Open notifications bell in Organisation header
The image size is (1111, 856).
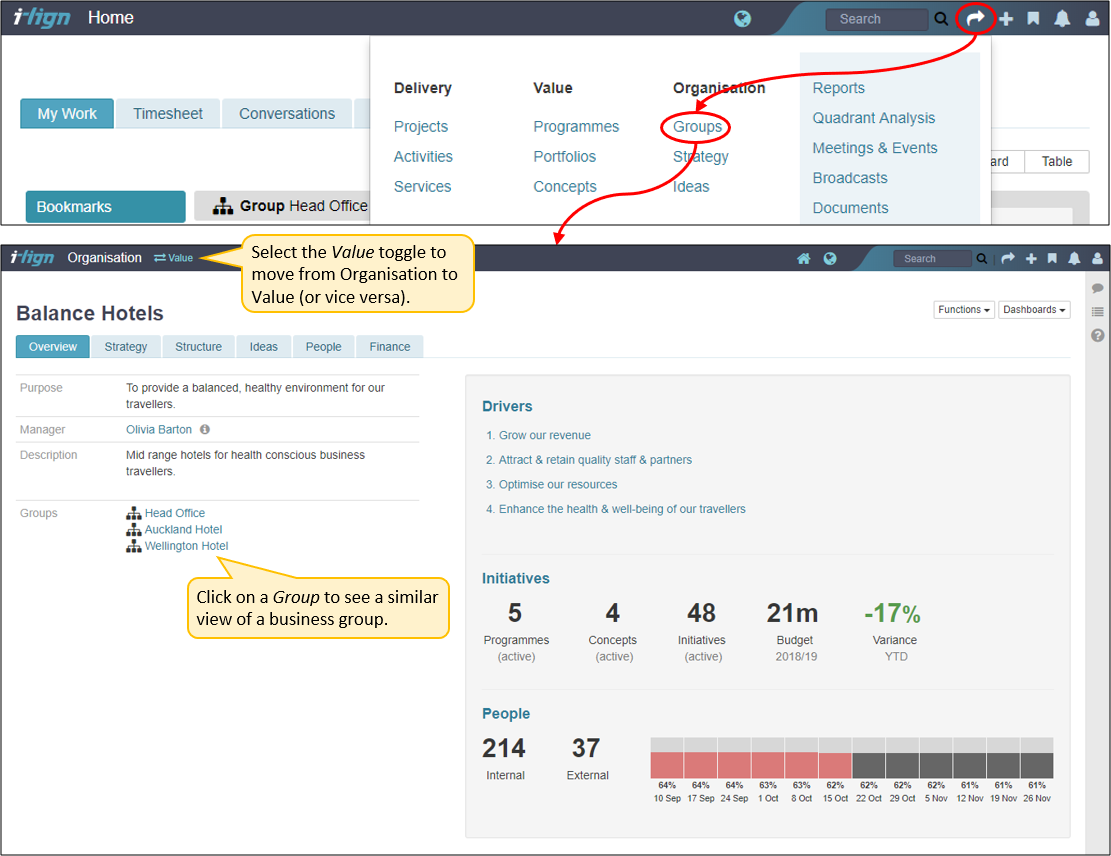tap(1074, 259)
